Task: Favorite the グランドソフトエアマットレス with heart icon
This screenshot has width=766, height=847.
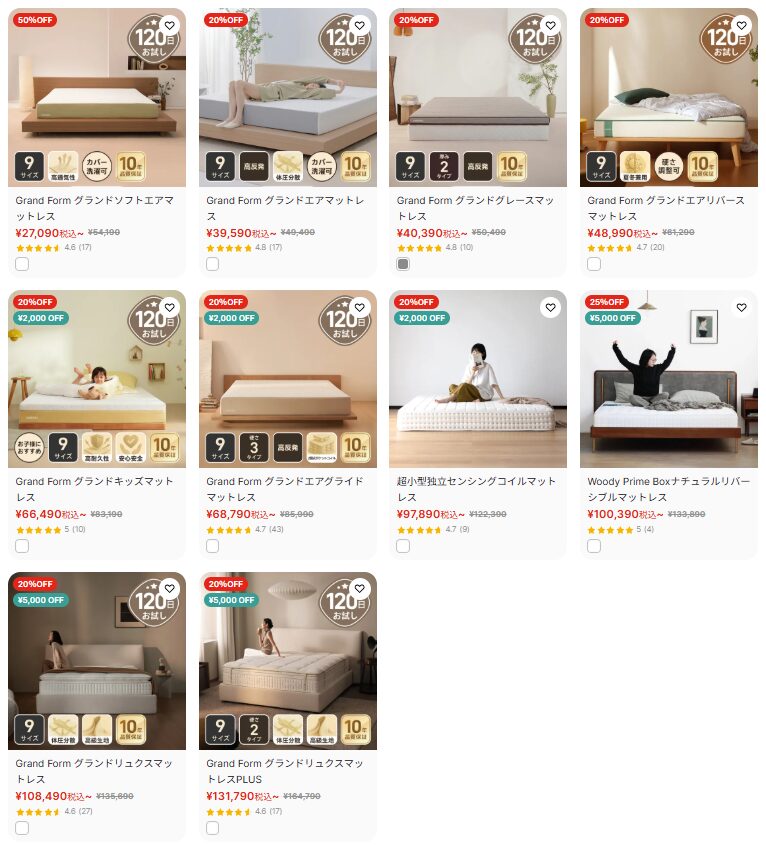Action: click(170, 25)
